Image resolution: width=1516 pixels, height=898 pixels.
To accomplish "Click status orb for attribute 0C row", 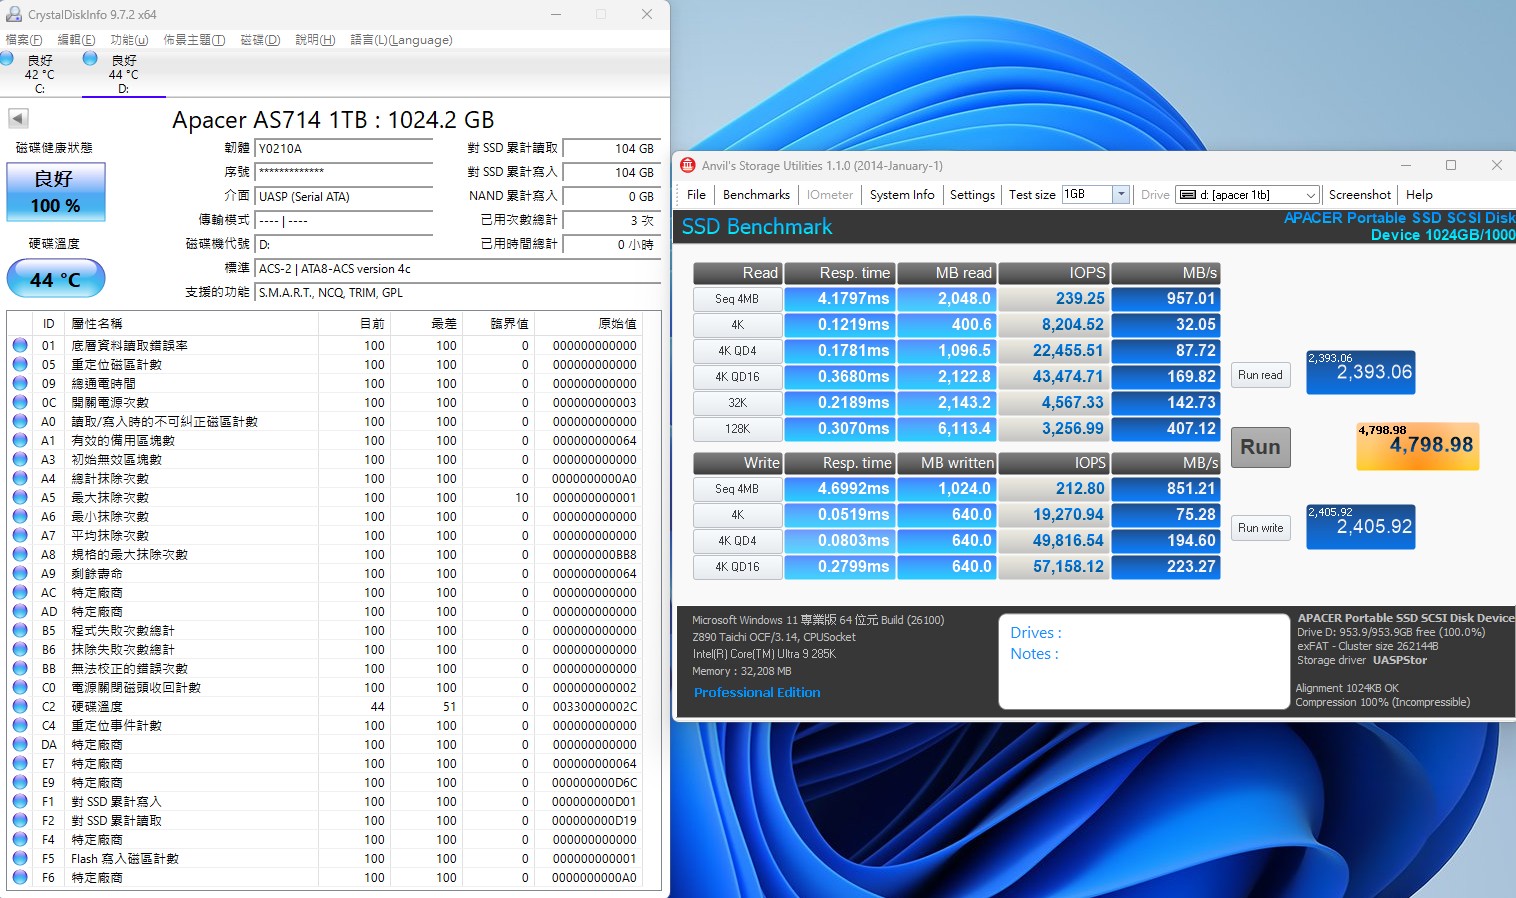I will pyautogui.click(x=20, y=402).
